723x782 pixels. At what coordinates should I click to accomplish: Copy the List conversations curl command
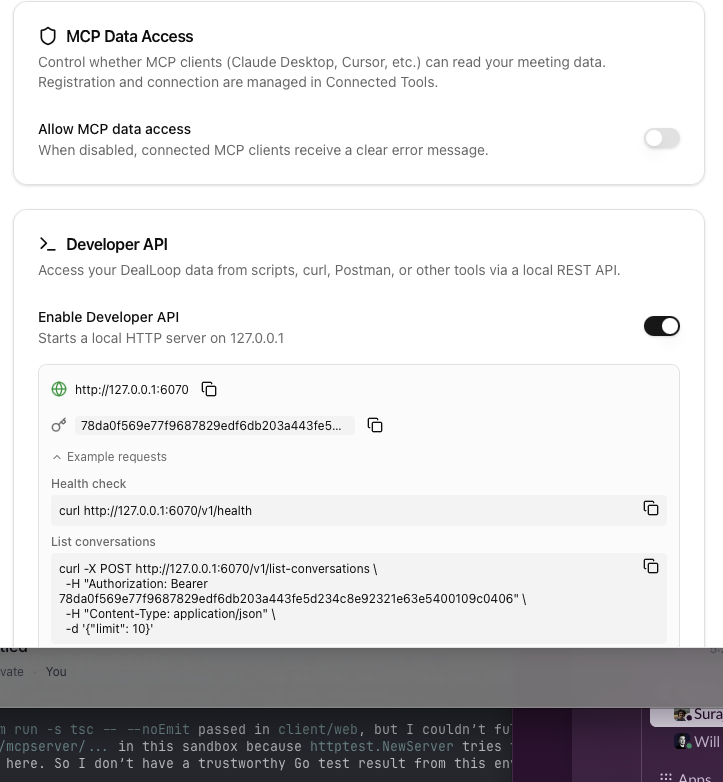pyautogui.click(x=651, y=566)
